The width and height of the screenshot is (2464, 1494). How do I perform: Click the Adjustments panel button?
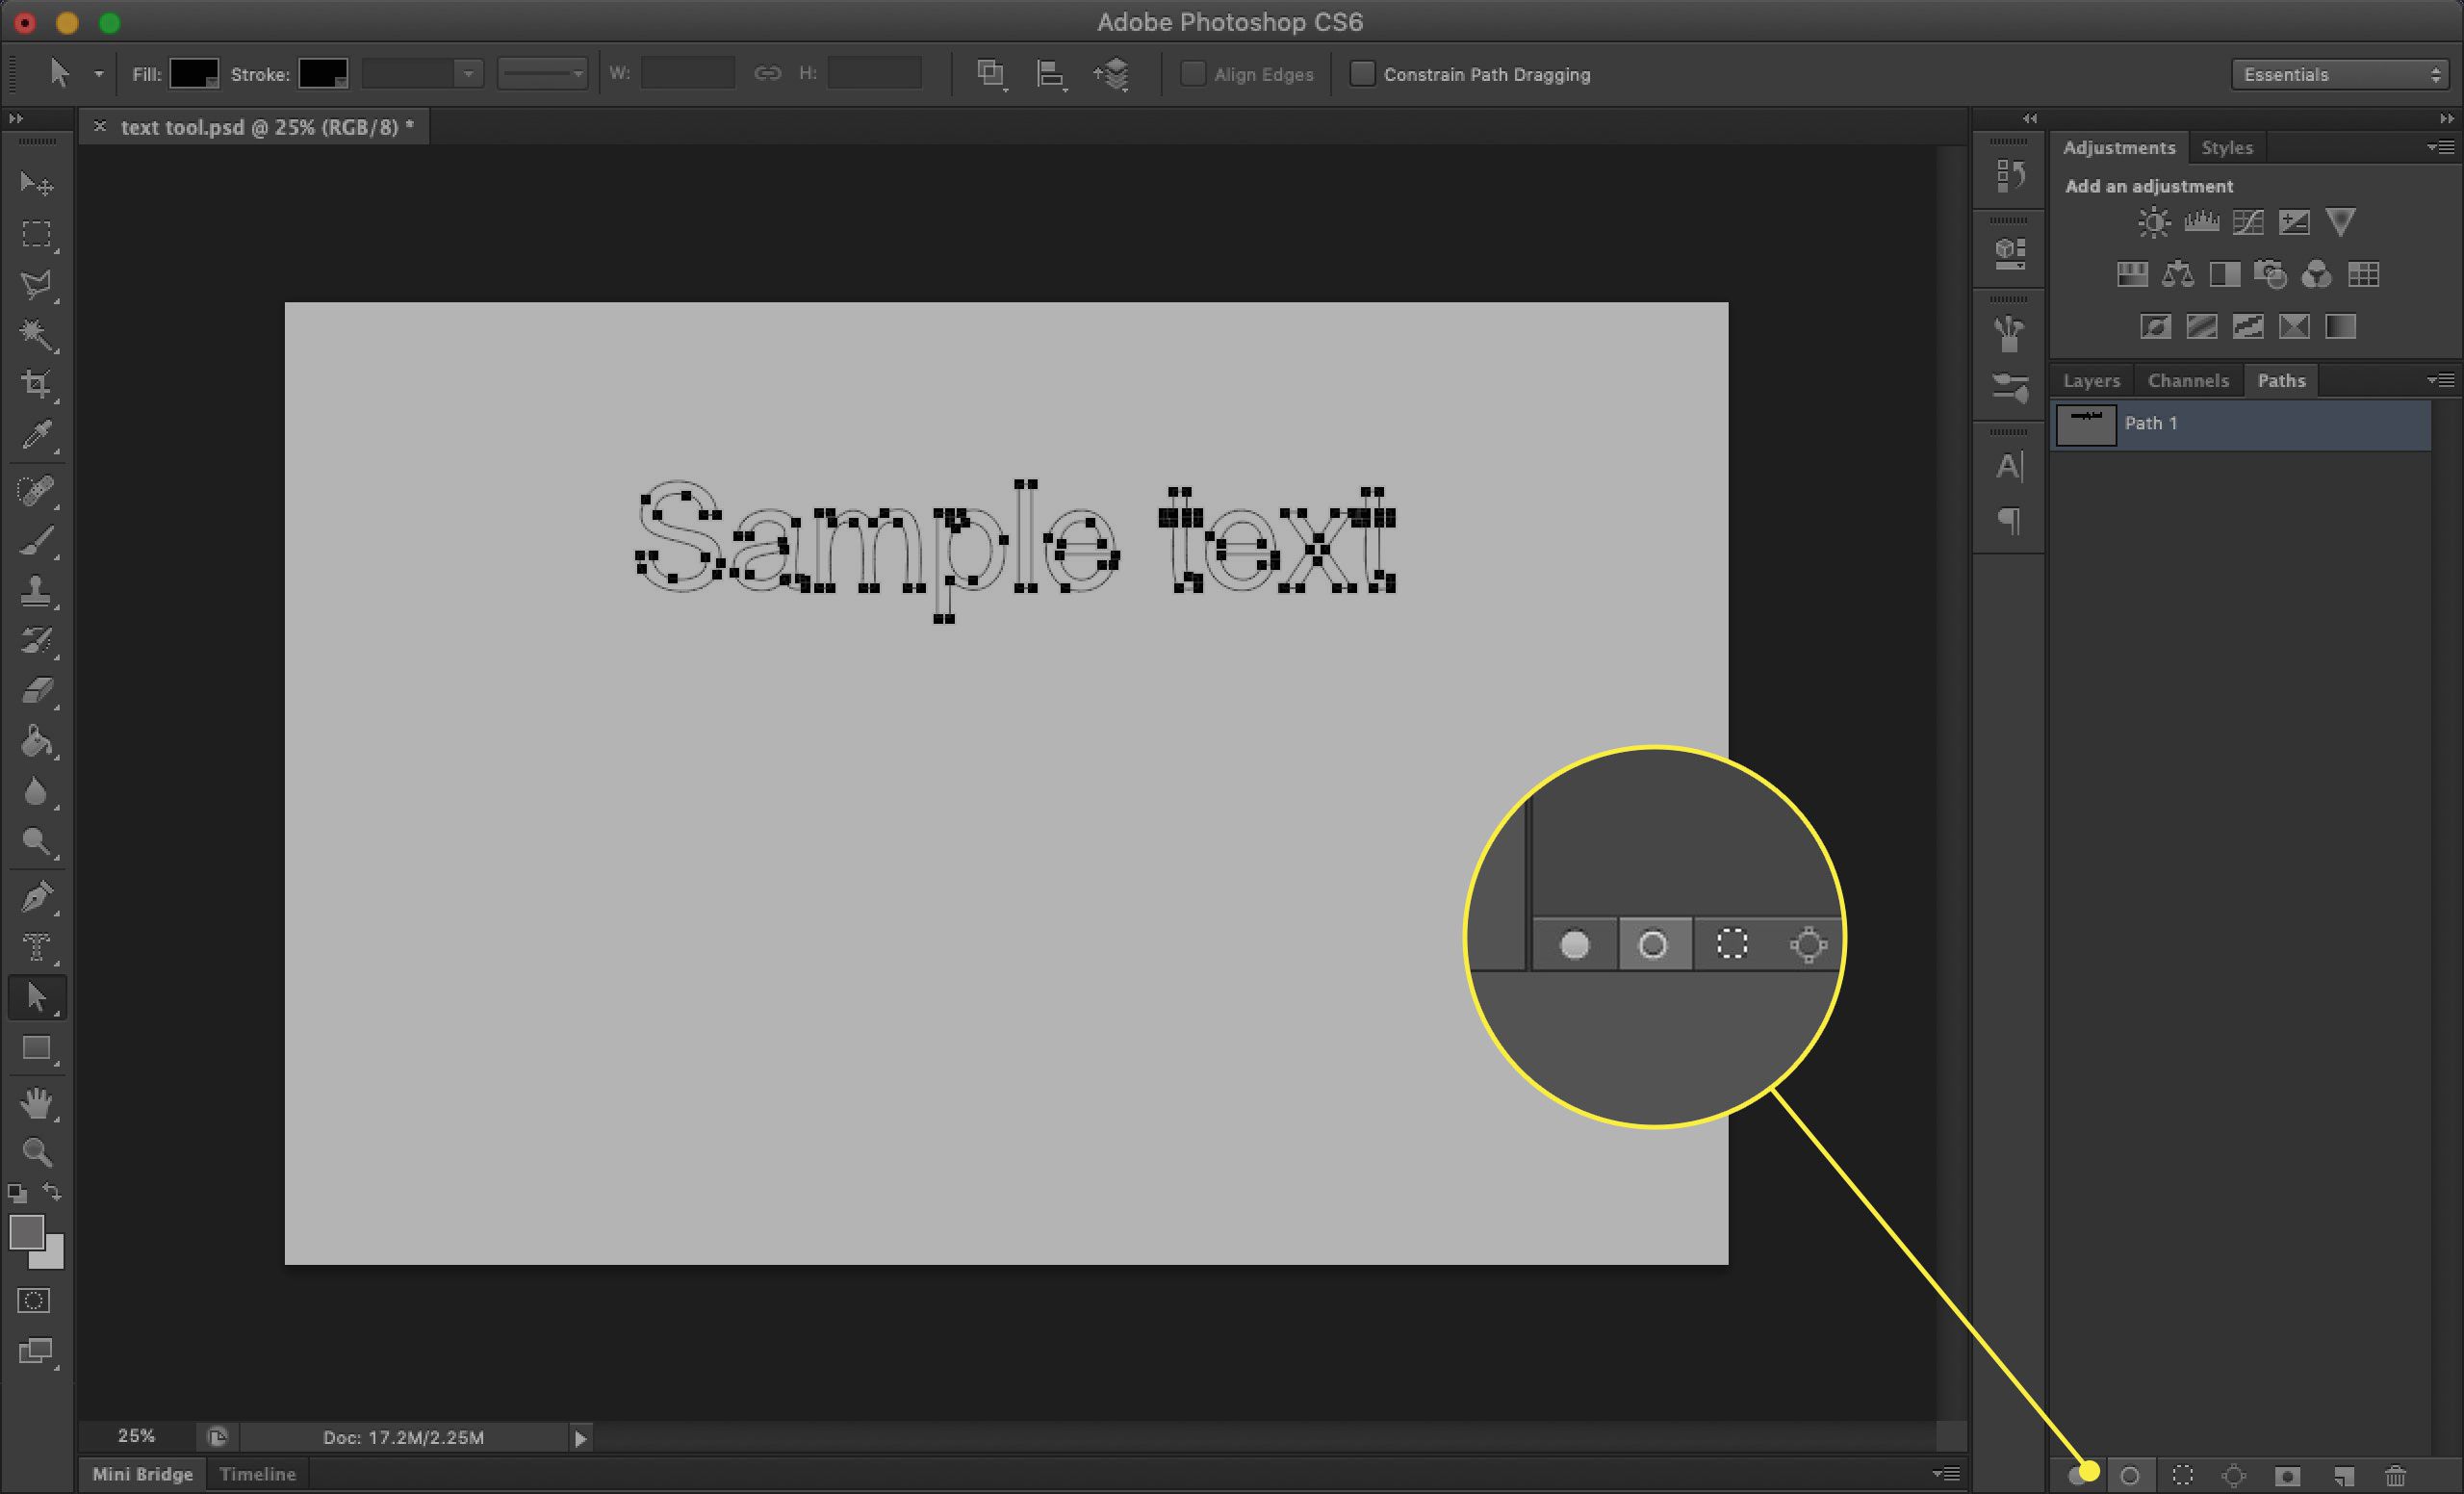(2116, 146)
